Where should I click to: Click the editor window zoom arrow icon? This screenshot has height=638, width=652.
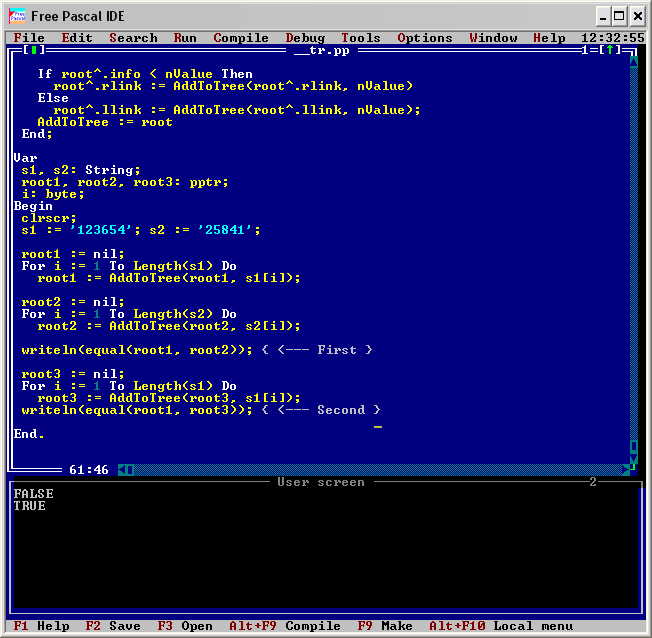(610, 50)
